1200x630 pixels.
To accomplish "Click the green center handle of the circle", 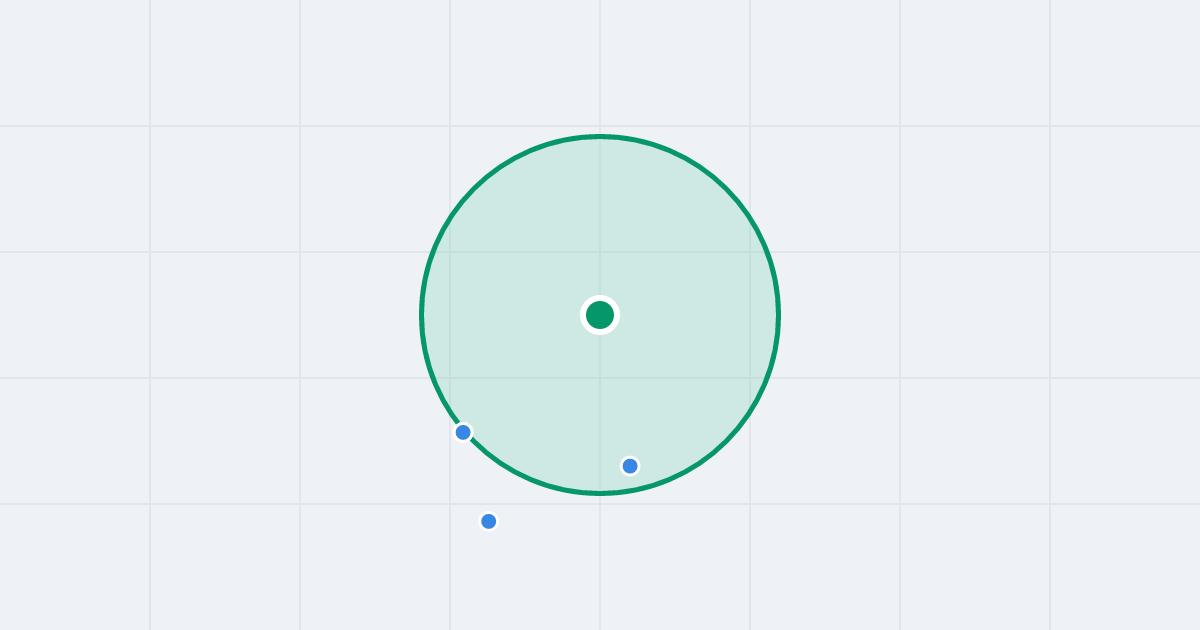I will tap(600, 315).
